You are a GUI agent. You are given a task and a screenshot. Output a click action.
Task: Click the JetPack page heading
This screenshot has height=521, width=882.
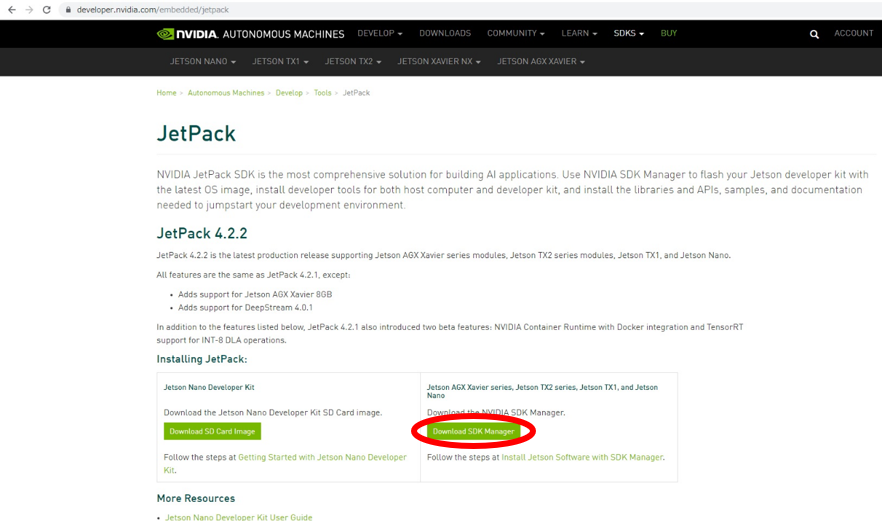(x=196, y=133)
